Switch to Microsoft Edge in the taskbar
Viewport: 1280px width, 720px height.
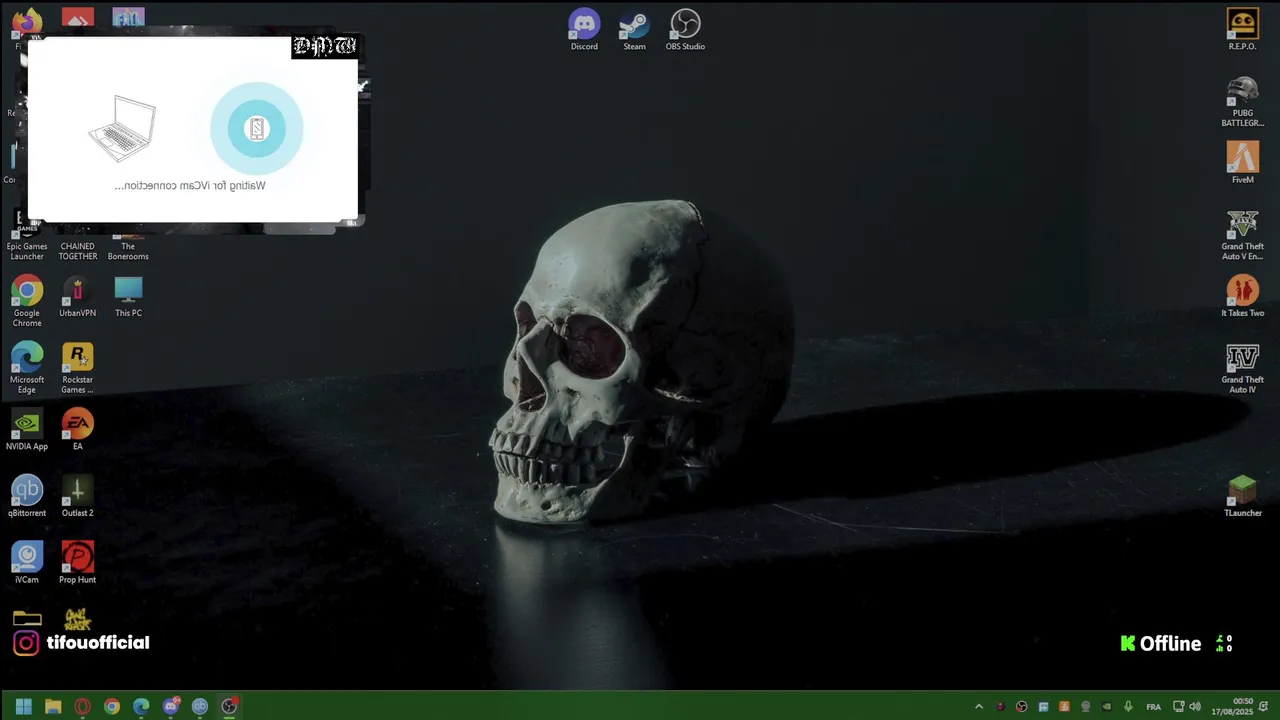[x=141, y=706]
